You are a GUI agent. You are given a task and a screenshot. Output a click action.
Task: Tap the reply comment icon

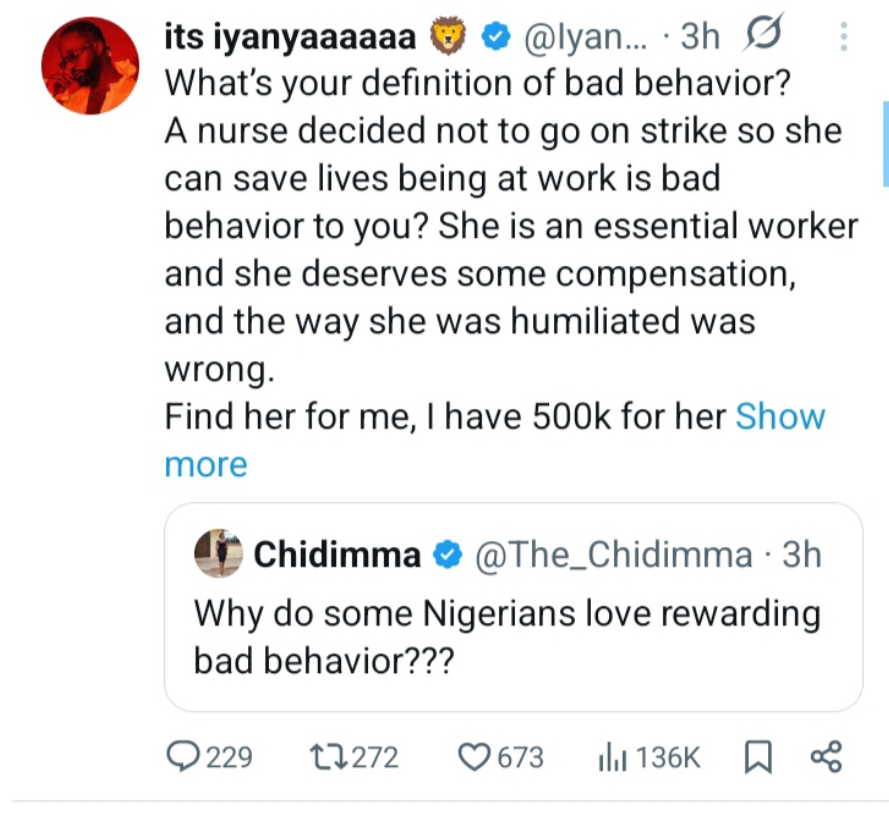click(x=184, y=758)
